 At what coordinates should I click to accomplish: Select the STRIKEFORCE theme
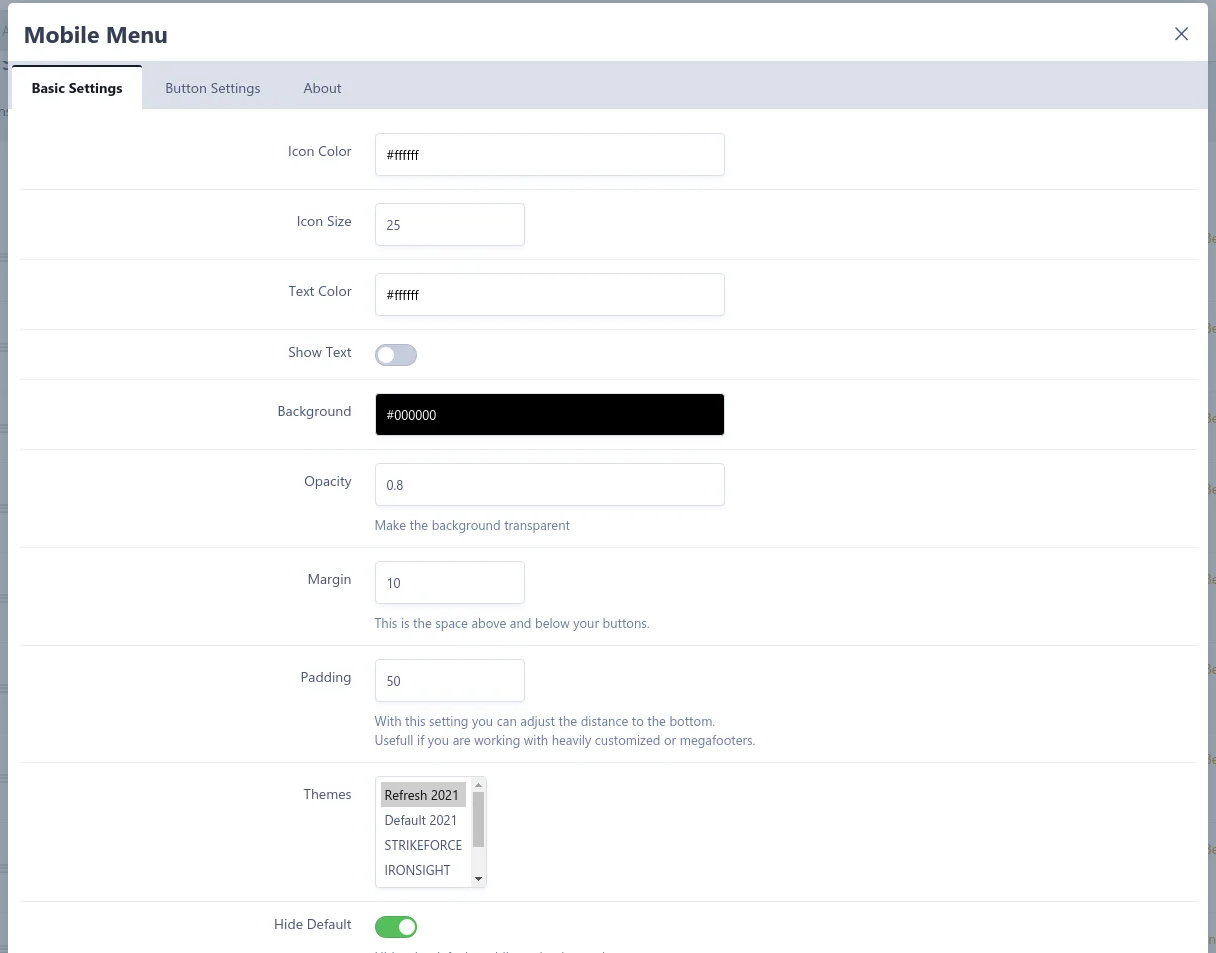click(x=423, y=845)
